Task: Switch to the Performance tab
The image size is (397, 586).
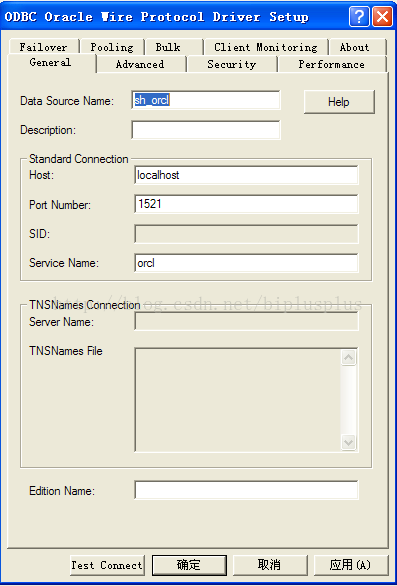Action: (332, 64)
